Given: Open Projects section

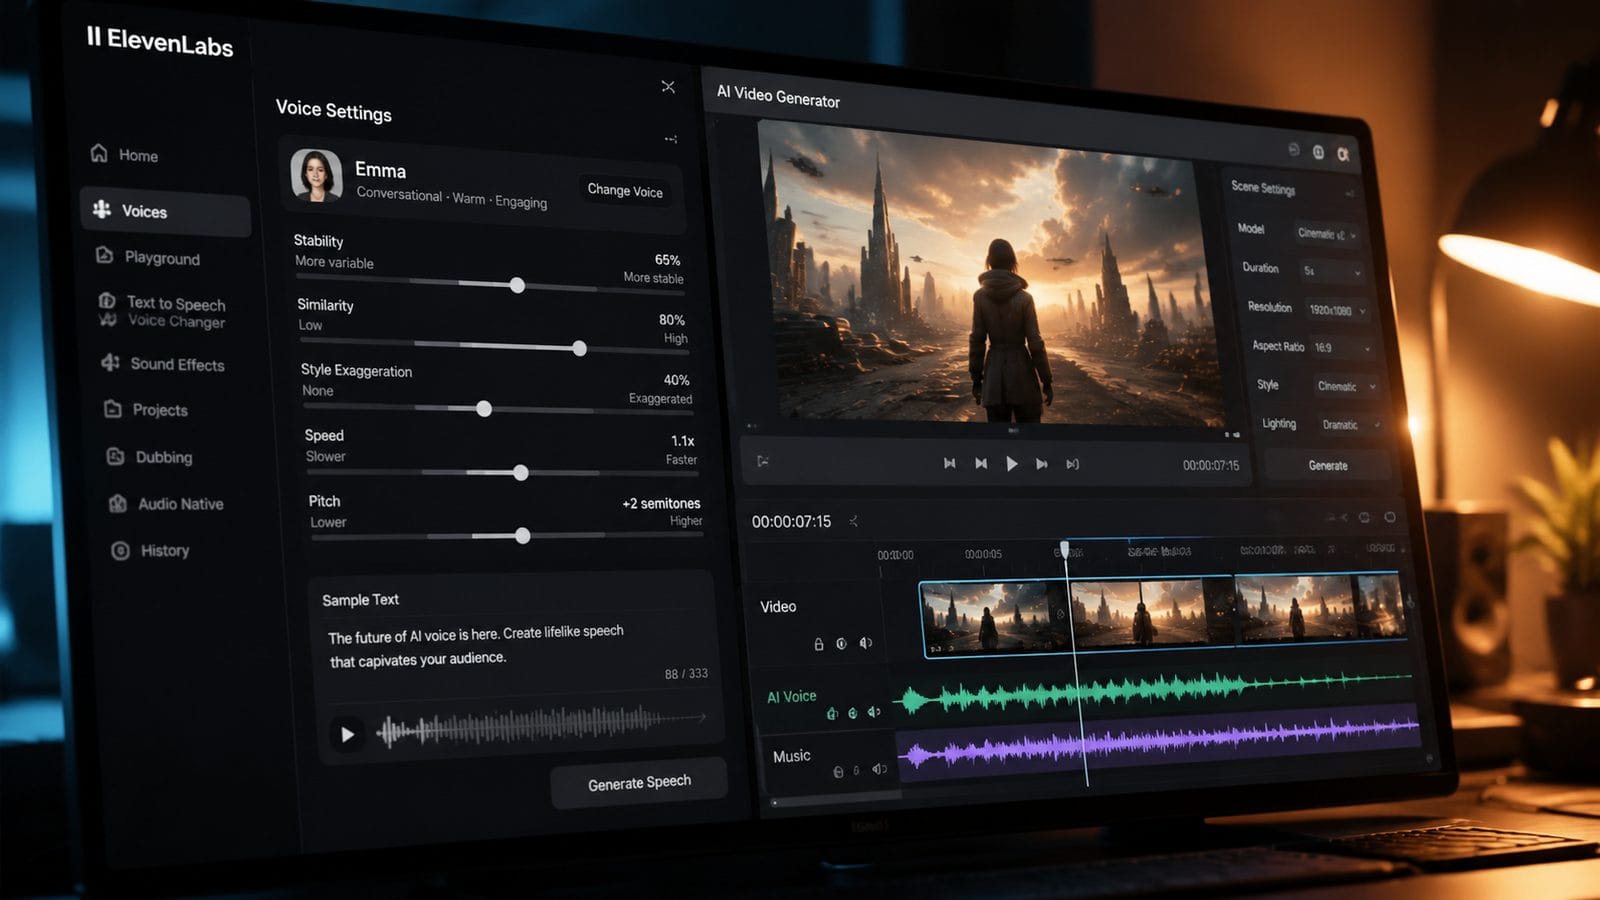Looking at the screenshot, I should pos(160,410).
